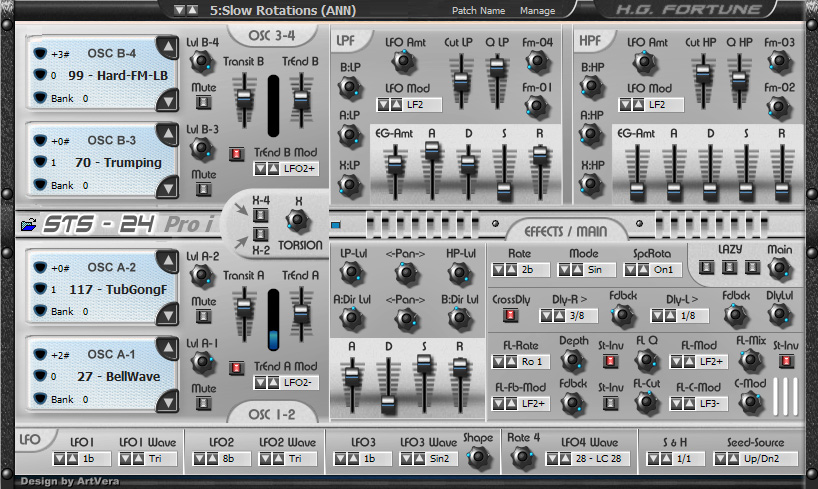The width and height of the screenshot is (818, 489).
Task: Click the A:HP knob
Action: tap(591, 134)
